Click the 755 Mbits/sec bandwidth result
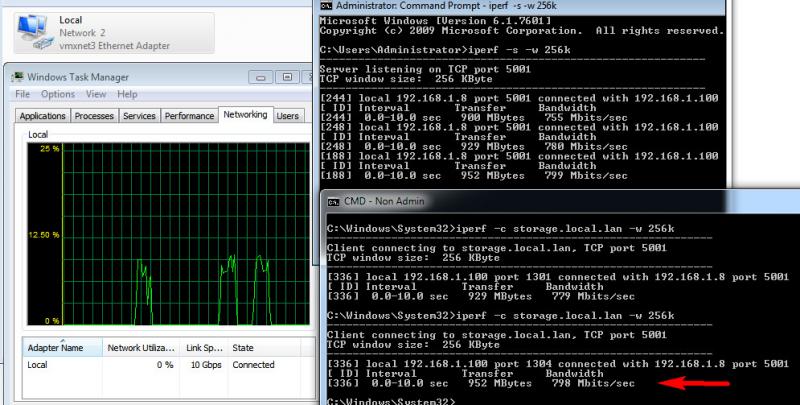800x405 pixels. point(586,117)
